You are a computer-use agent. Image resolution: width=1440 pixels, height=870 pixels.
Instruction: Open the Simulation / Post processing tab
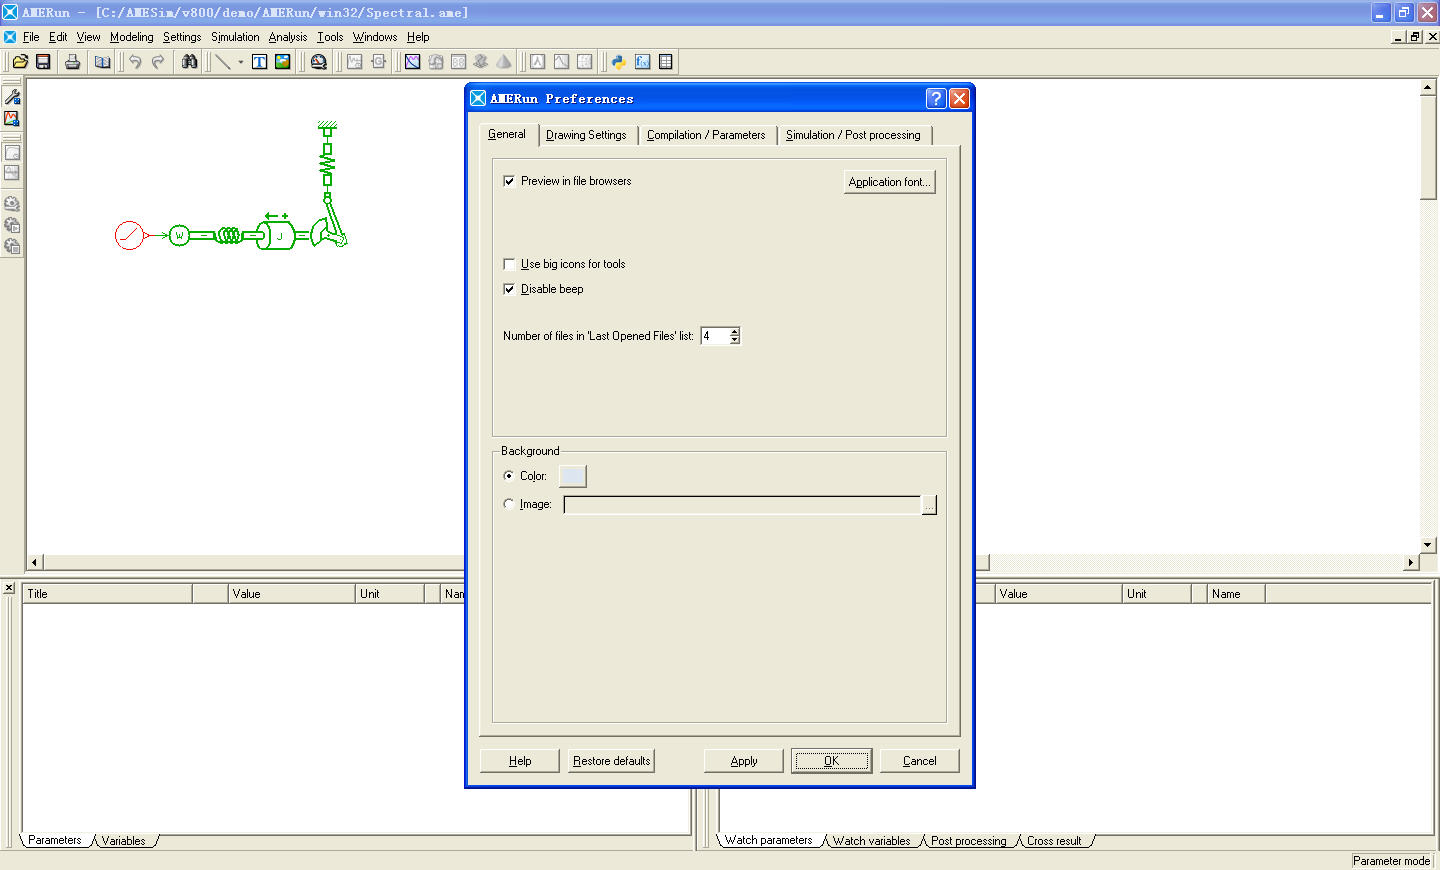pos(853,135)
